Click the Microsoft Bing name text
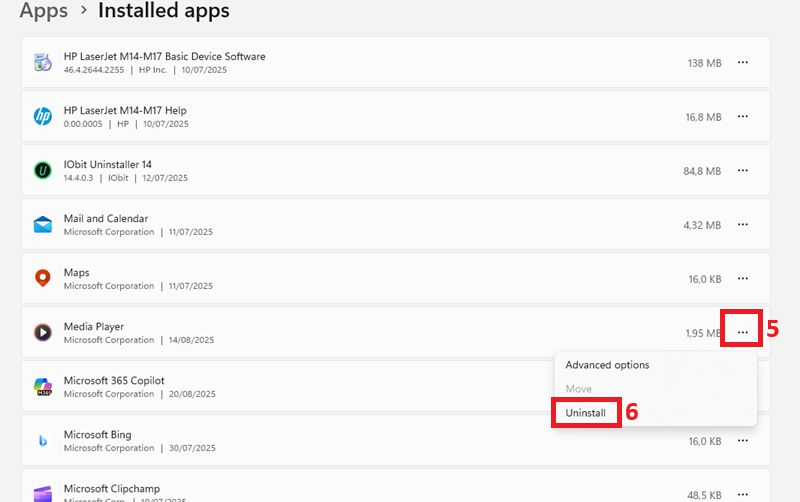 point(97,435)
